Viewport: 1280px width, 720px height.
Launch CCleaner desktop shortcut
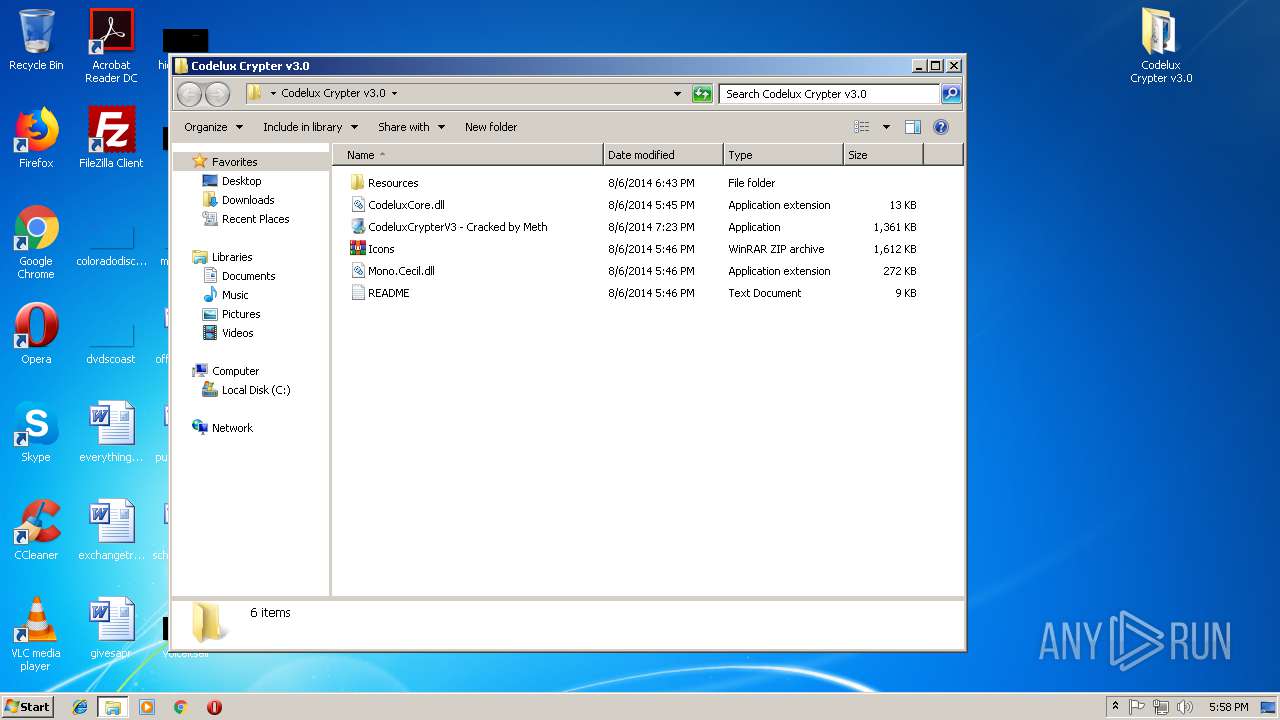click(x=36, y=529)
